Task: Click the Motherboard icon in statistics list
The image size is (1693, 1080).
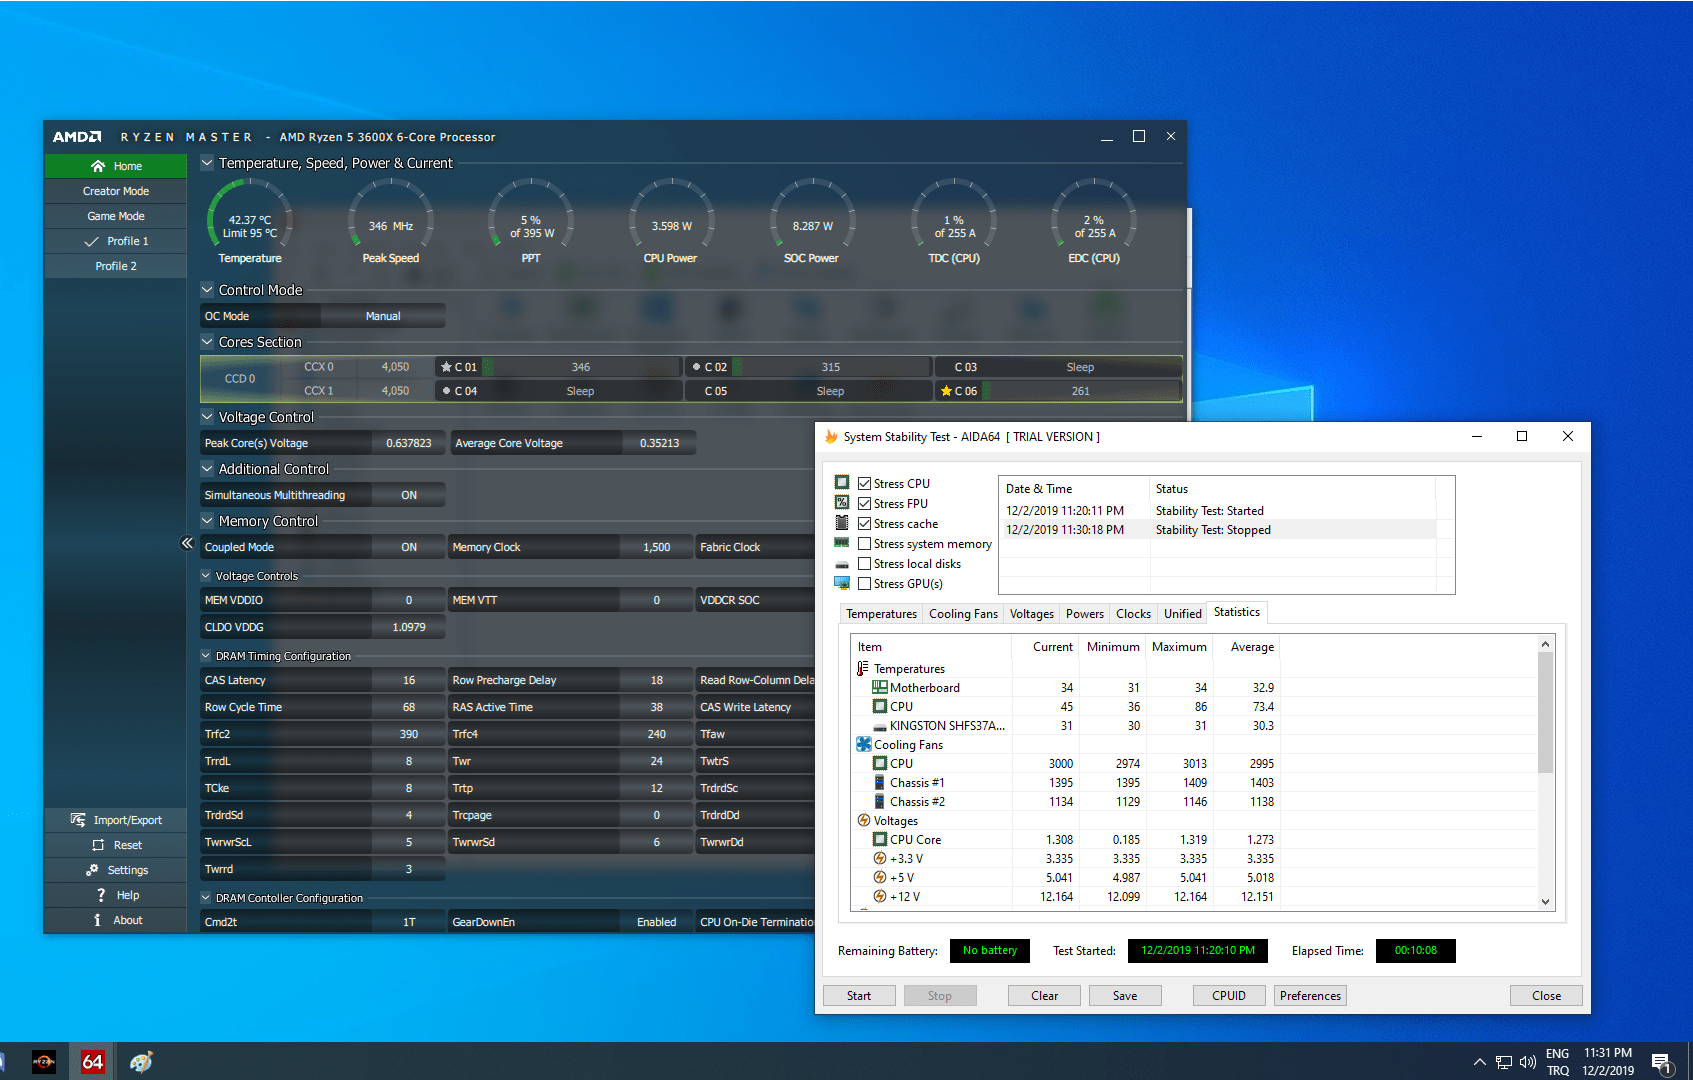Action: 880,688
